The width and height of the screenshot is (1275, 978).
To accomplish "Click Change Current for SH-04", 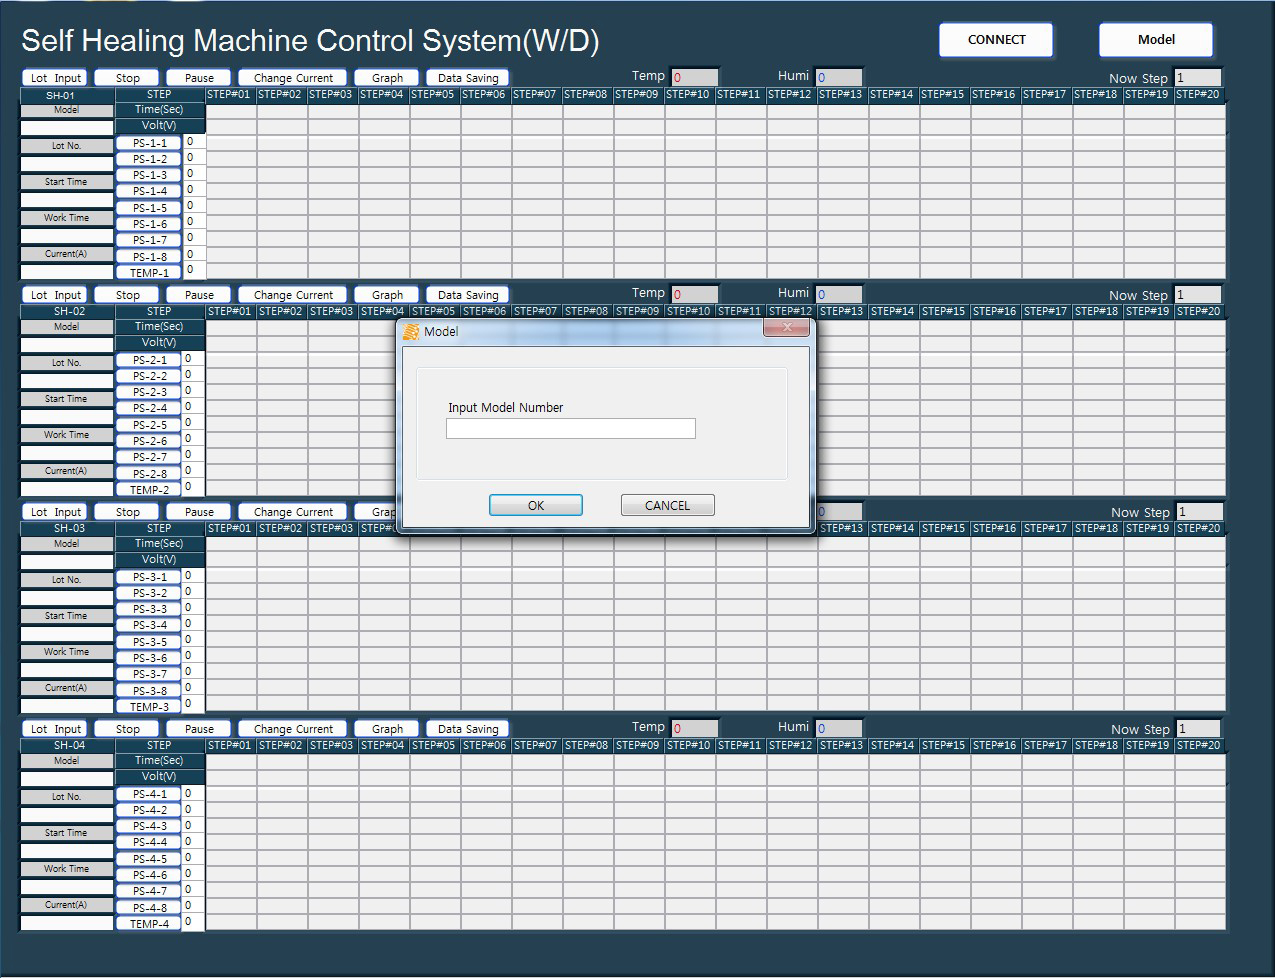I will (293, 729).
